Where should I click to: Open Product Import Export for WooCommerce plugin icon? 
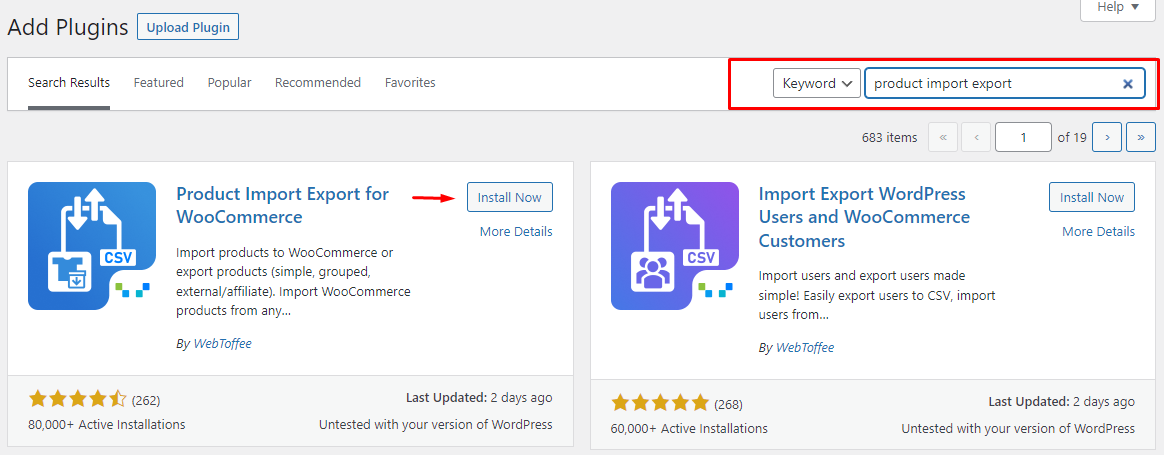[92, 246]
